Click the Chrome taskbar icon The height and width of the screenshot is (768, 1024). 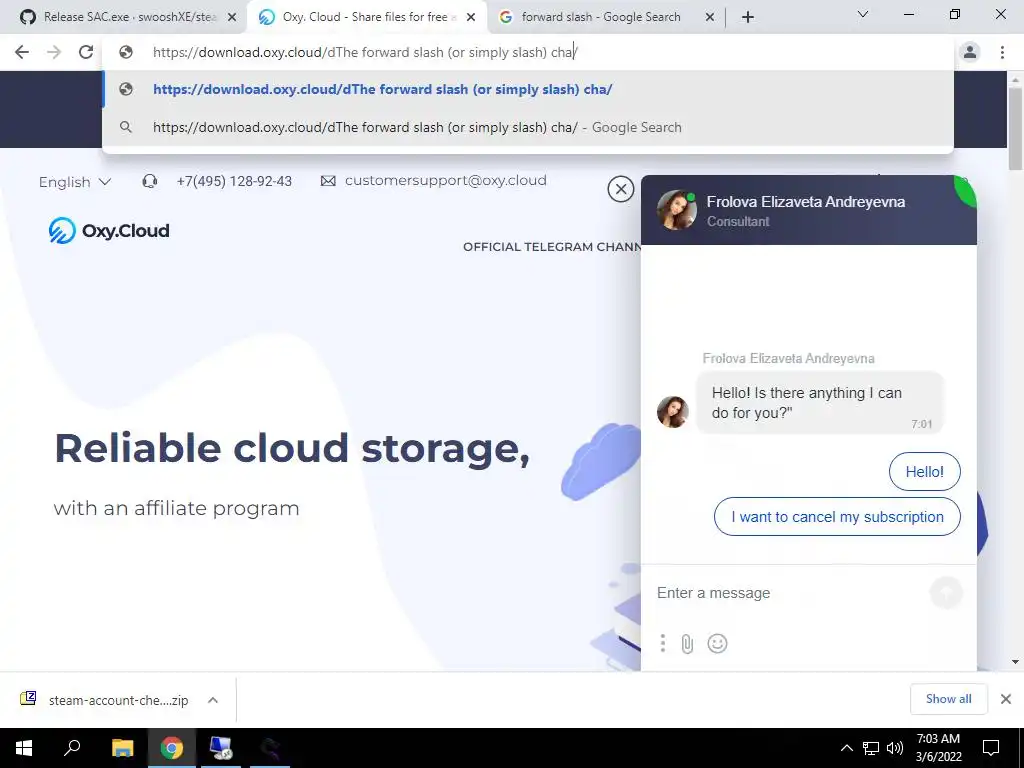(172, 748)
